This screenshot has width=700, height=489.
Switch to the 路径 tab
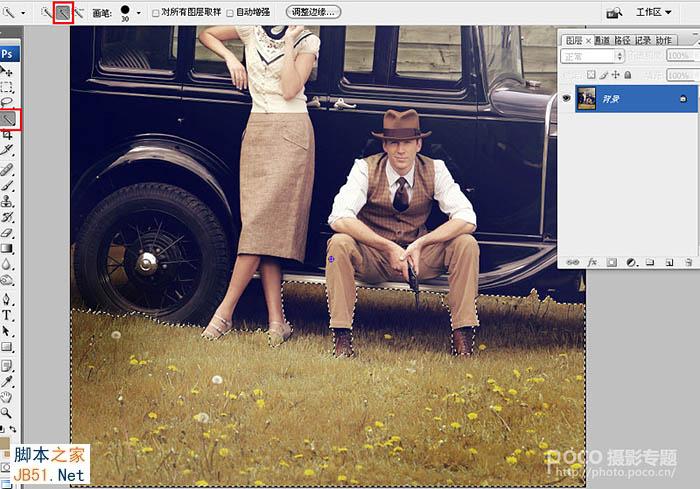point(622,40)
